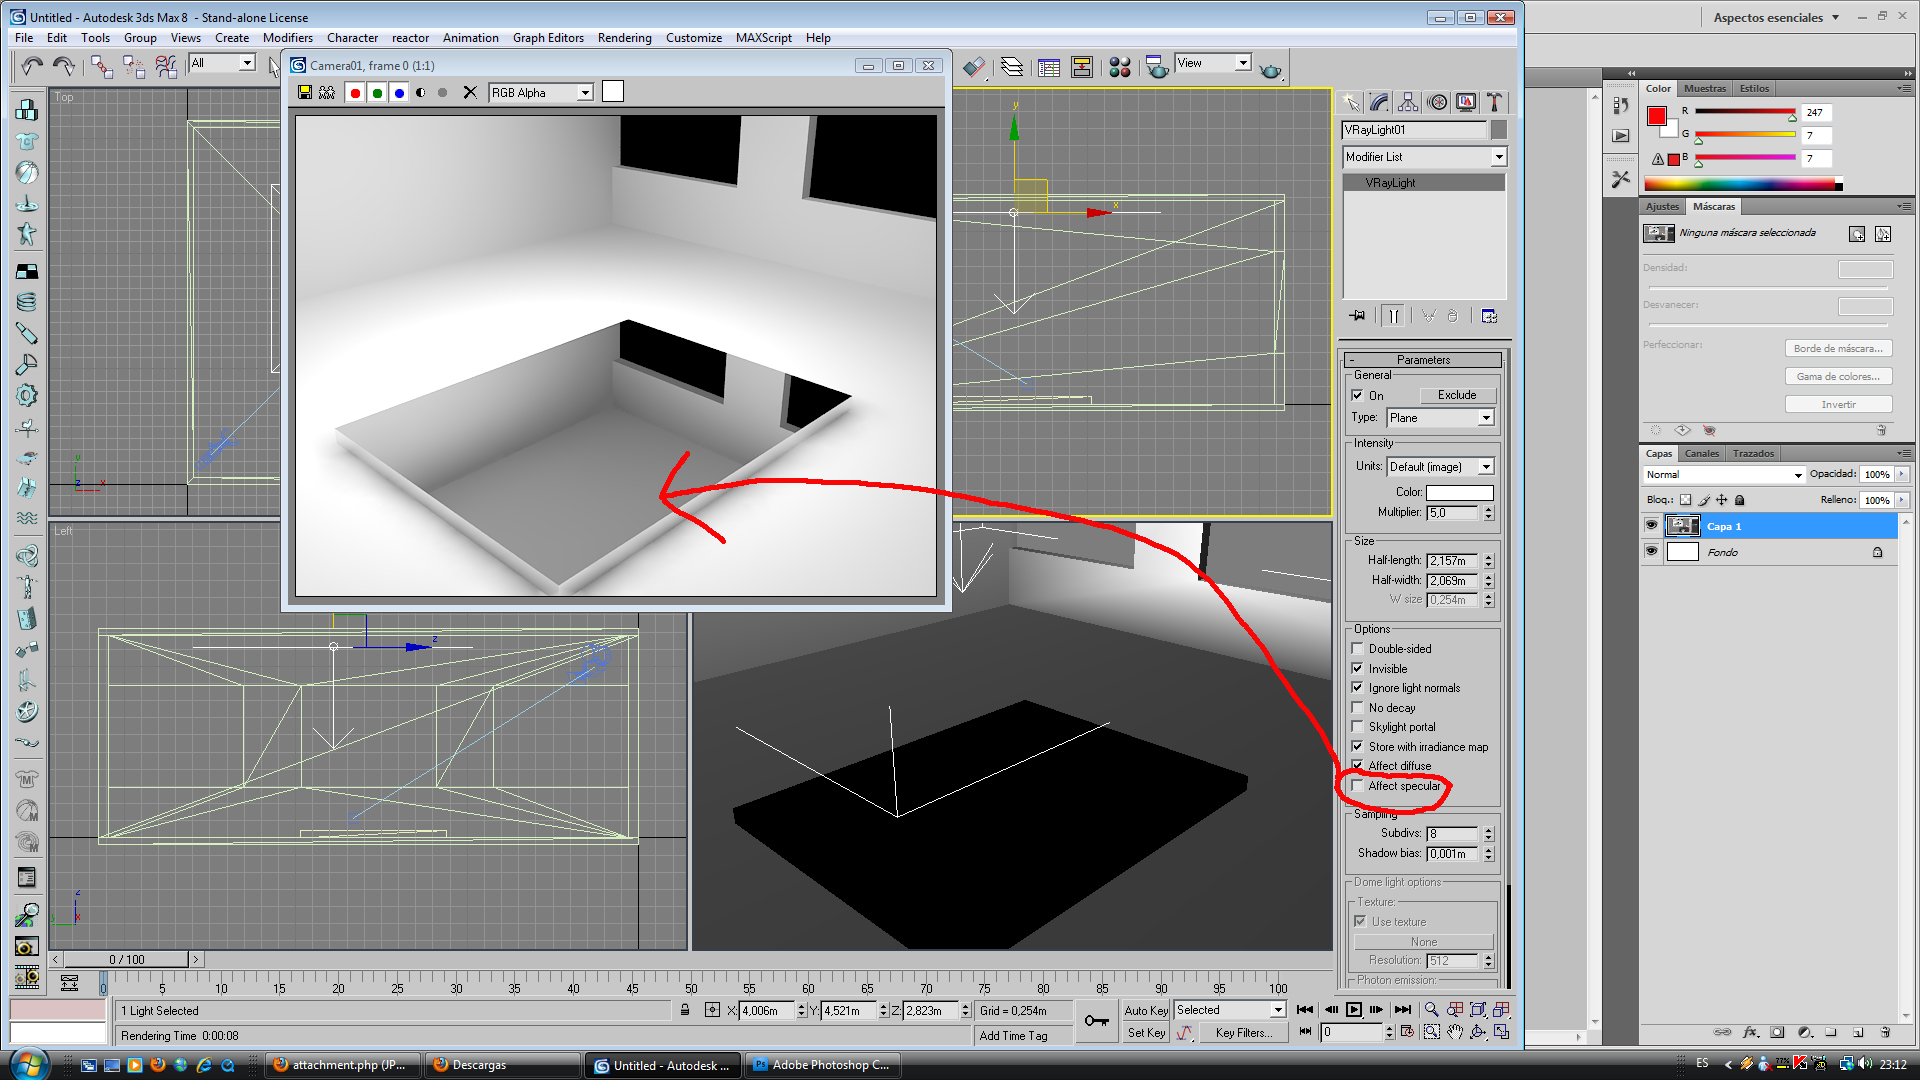Save bitmap icon in render window
The image size is (1920, 1080).
pyautogui.click(x=305, y=92)
